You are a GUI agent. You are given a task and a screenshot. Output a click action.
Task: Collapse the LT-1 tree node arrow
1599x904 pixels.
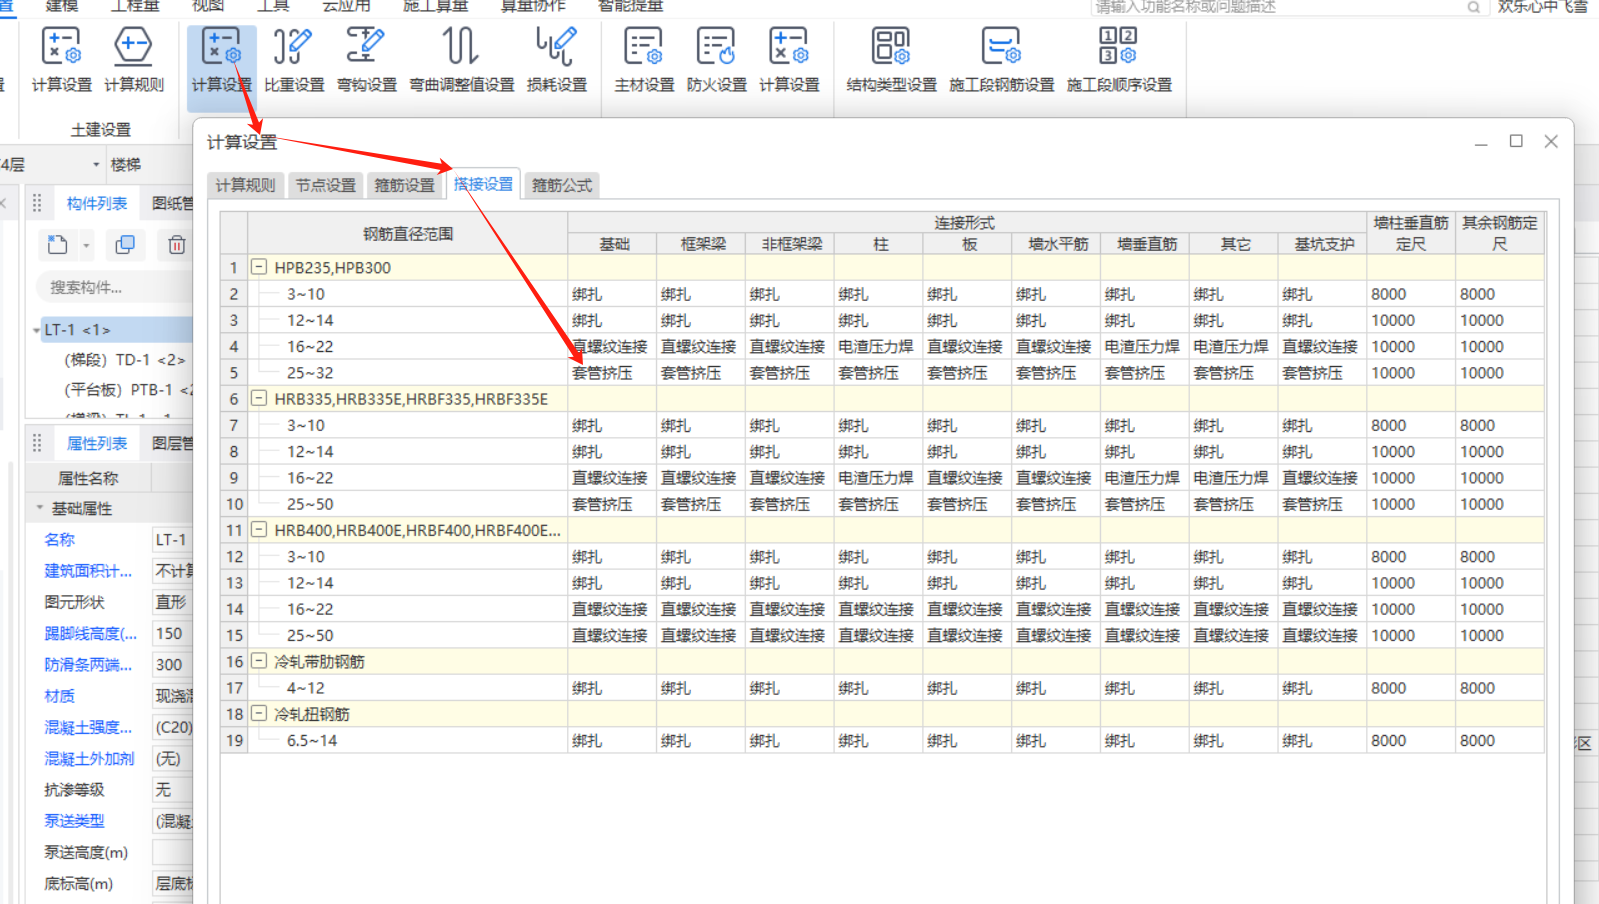pyautogui.click(x=36, y=330)
